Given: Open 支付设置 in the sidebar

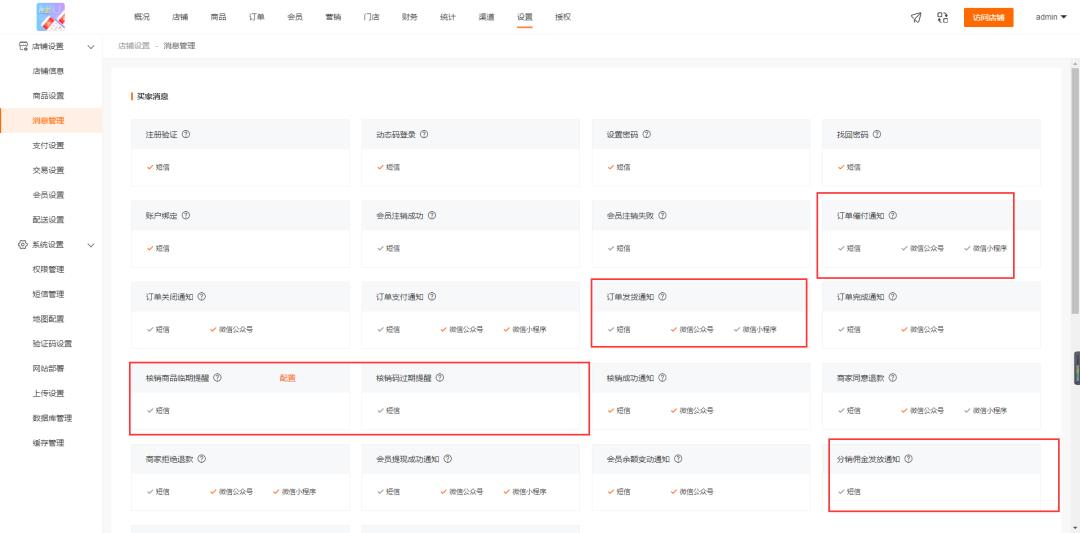Looking at the screenshot, I should pos(48,145).
